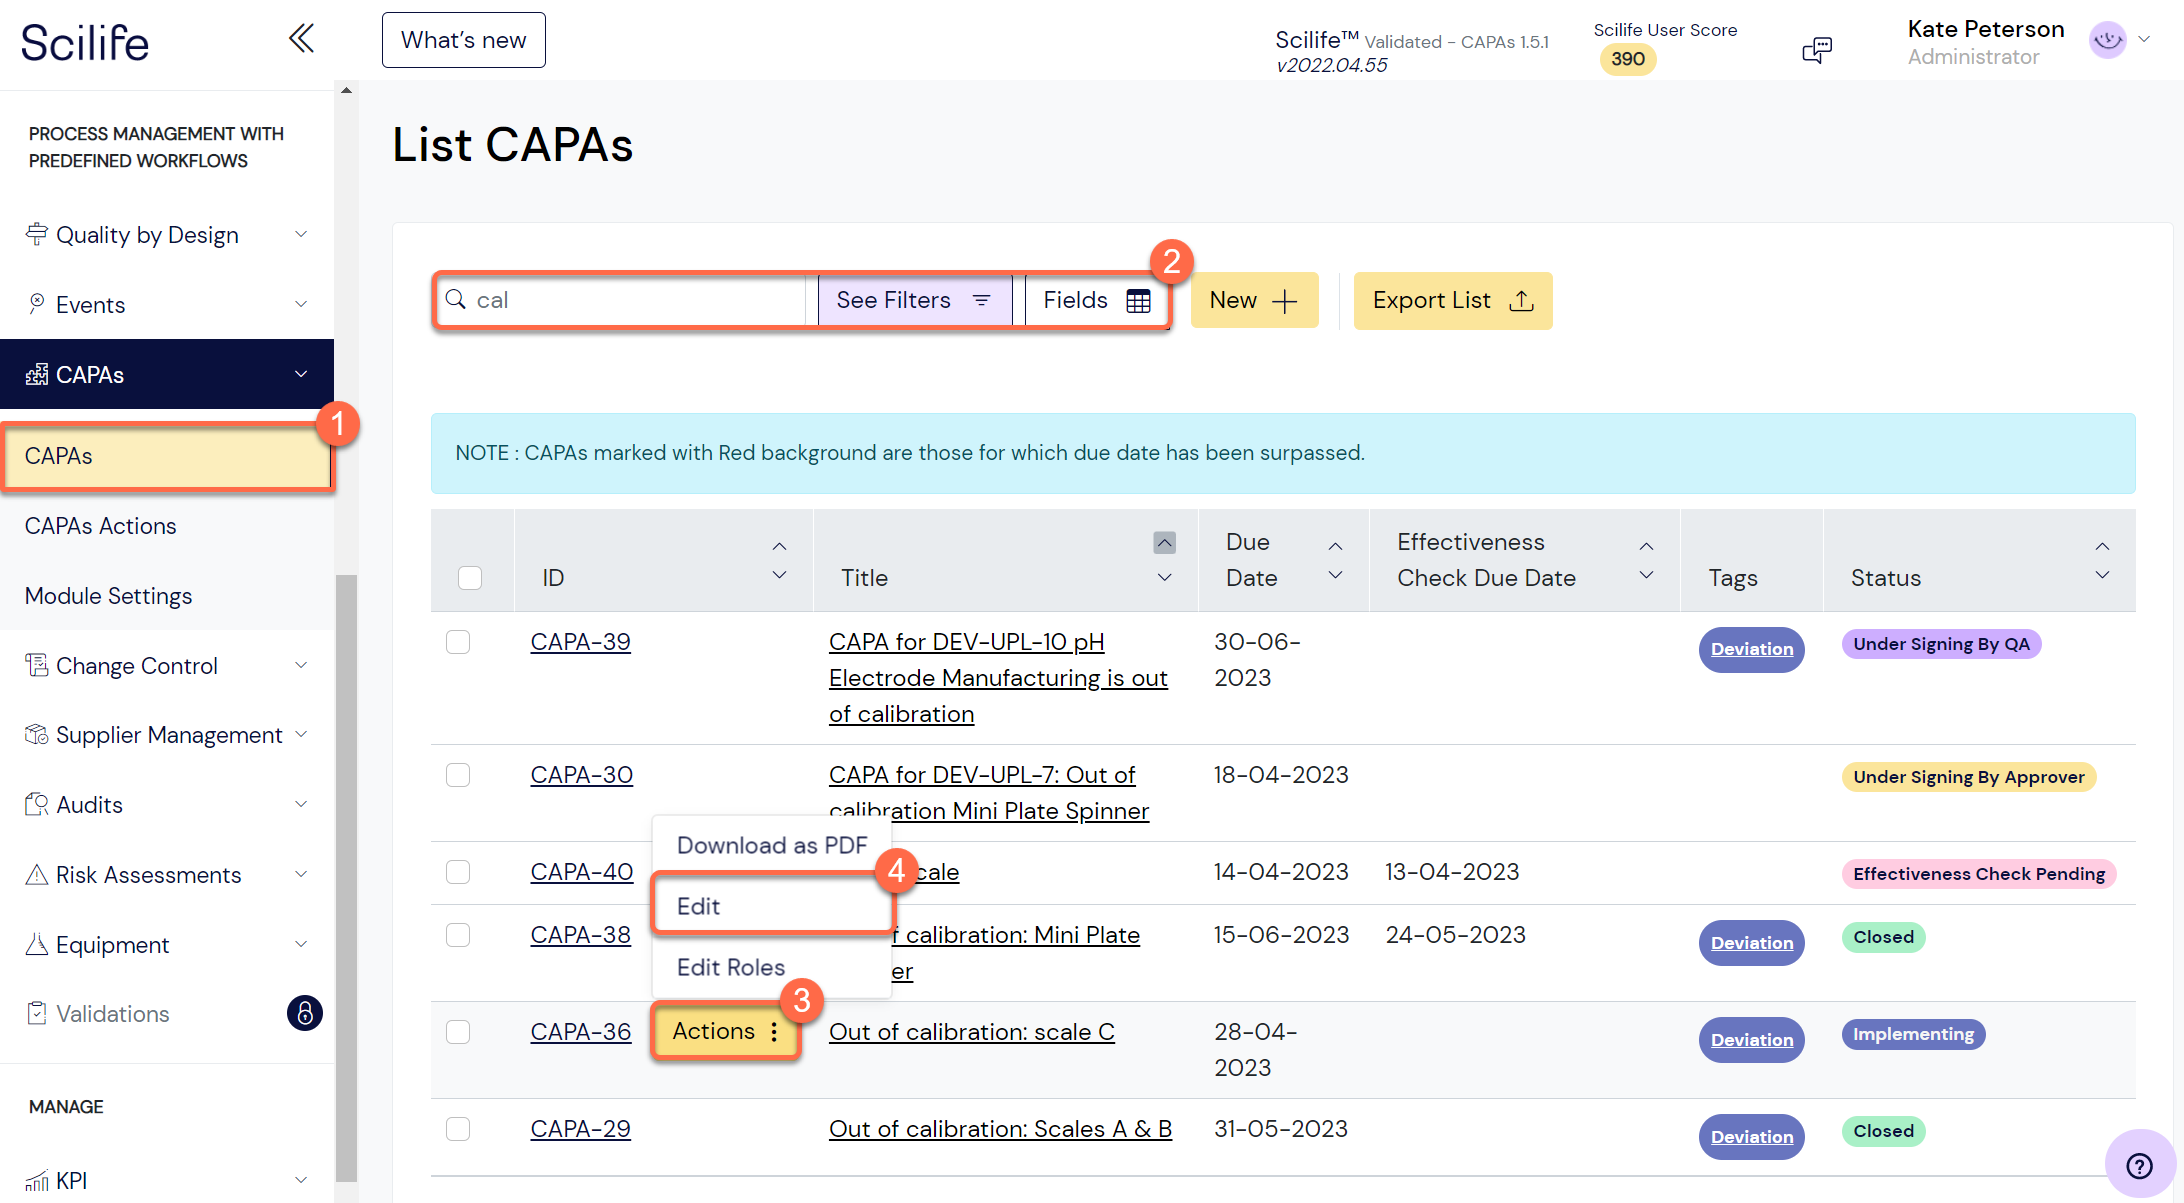Collapse the sidebar with double chevron icon
The height and width of the screenshot is (1203, 2184).
[x=301, y=39]
